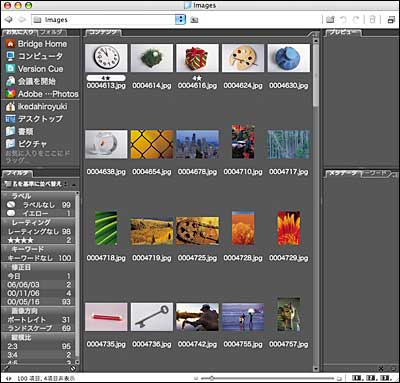This screenshot has height=383, width=400.
Task: Filter by ポートレイト orientation
Action: coord(39,320)
